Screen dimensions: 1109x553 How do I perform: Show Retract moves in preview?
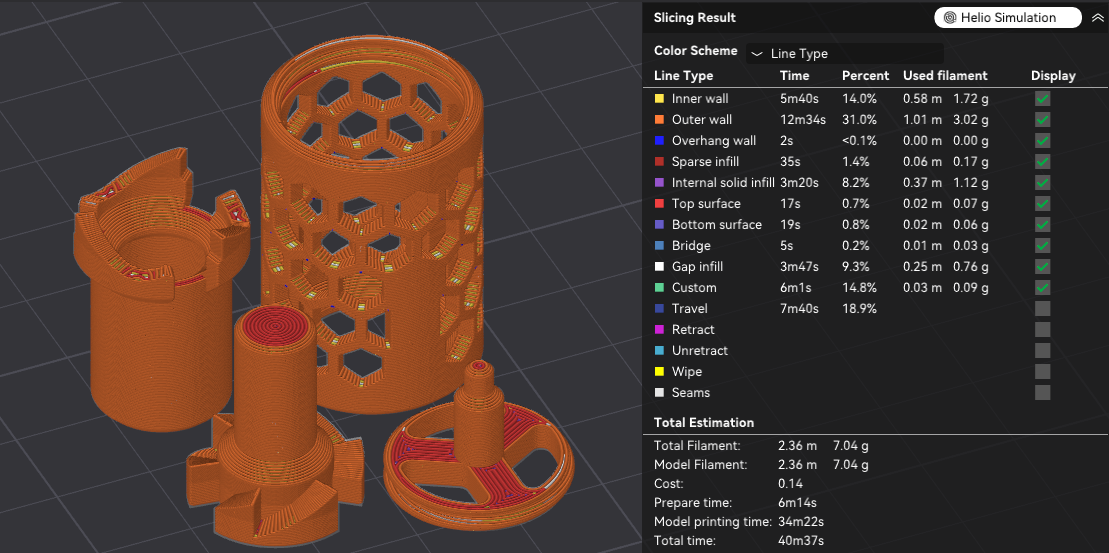(x=1042, y=330)
